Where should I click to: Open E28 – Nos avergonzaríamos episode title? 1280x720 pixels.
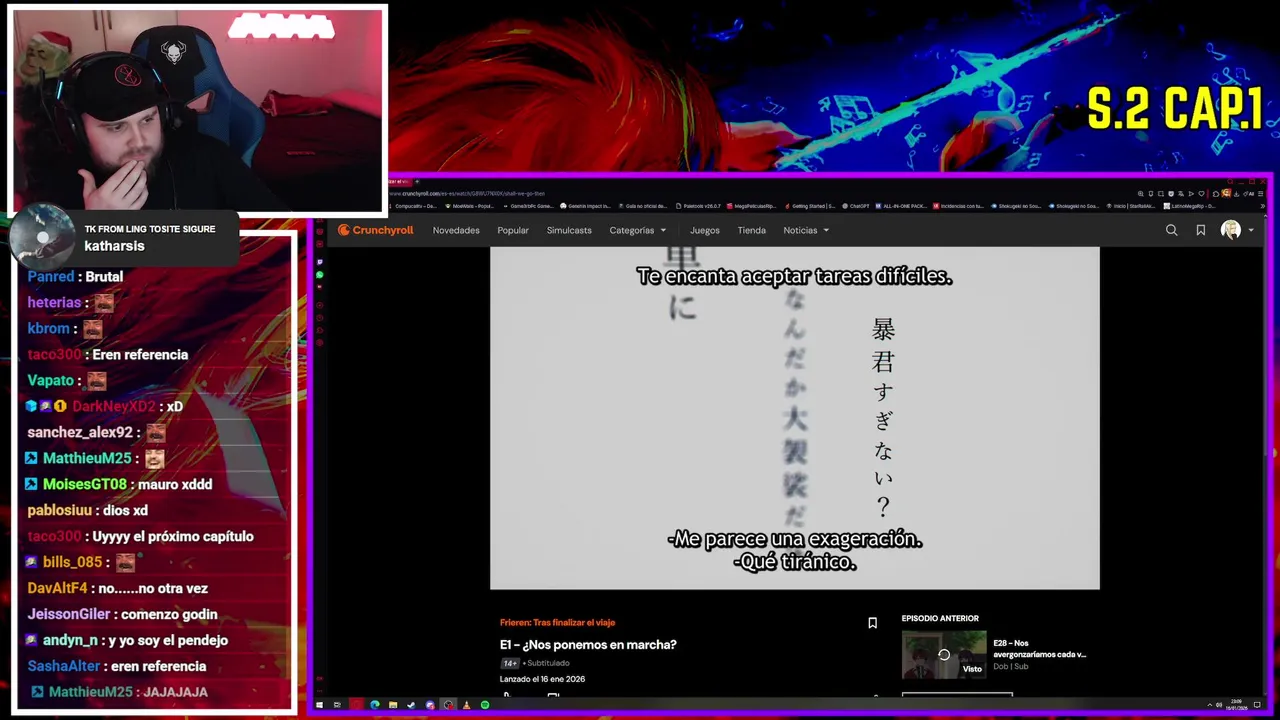(1040, 648)
